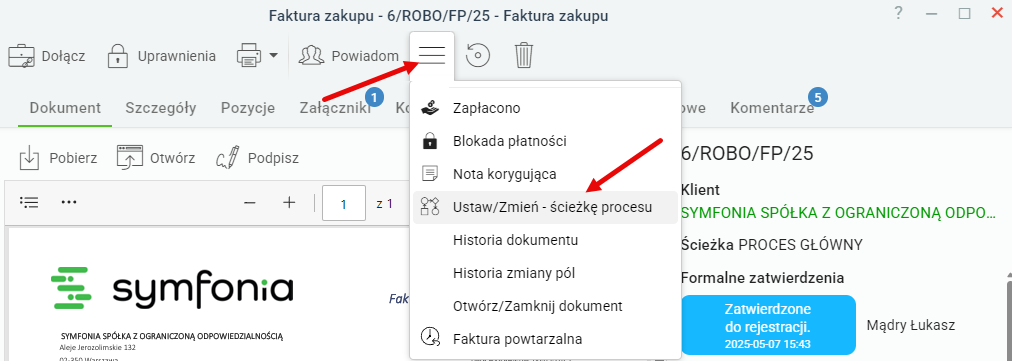
Task: Choose Faktura powtarzalna from menu
Action: tap(545, 338)
